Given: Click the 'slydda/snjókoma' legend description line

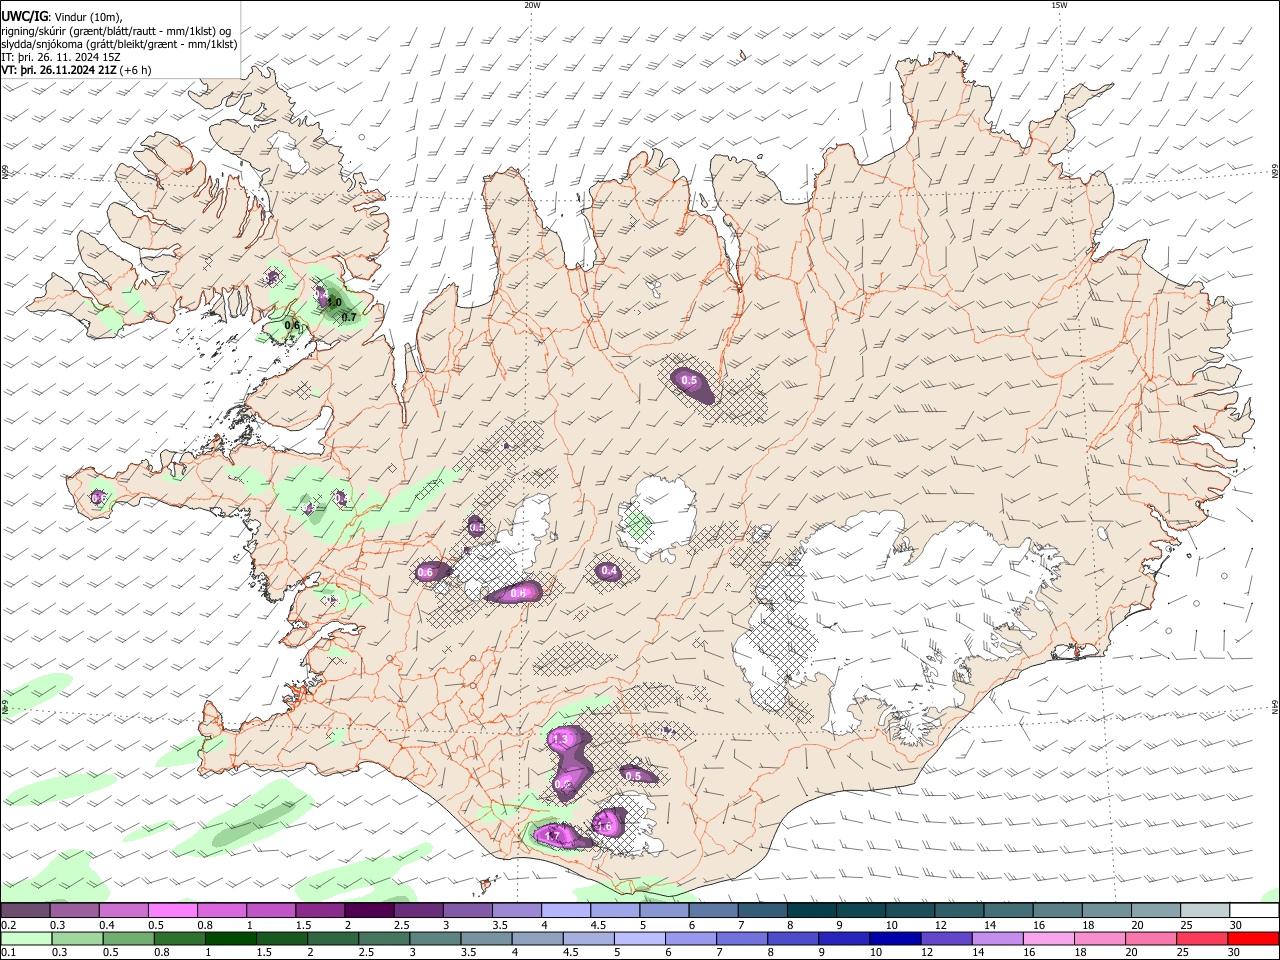Looking at the screenshot, I should coord(119,44).
